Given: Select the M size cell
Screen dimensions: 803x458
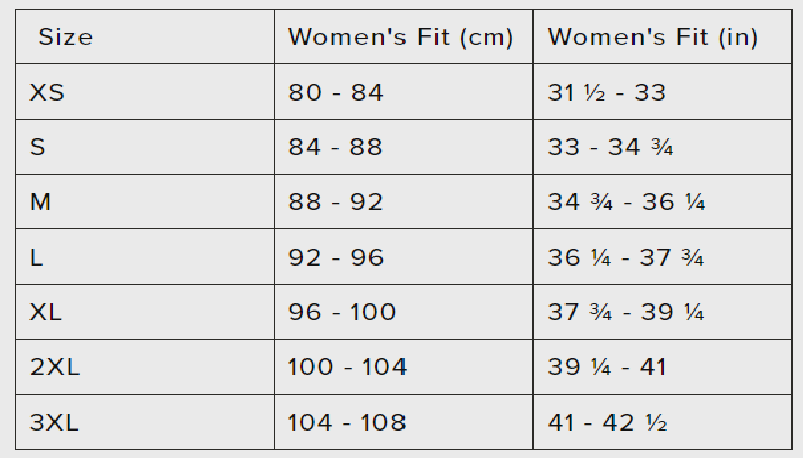Looking at the screenshot, I should [40, 203].
